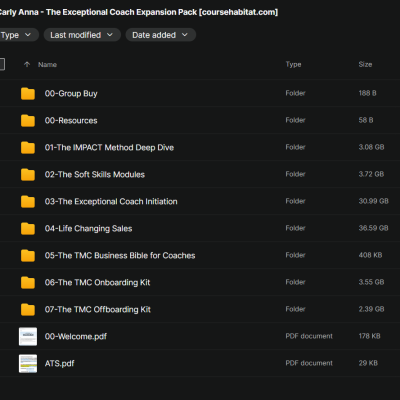The width and height of the screenshot is (400, 400).
Task: Select 07-The TMC Offboarding Kit name
Action: tap(98, 310)
